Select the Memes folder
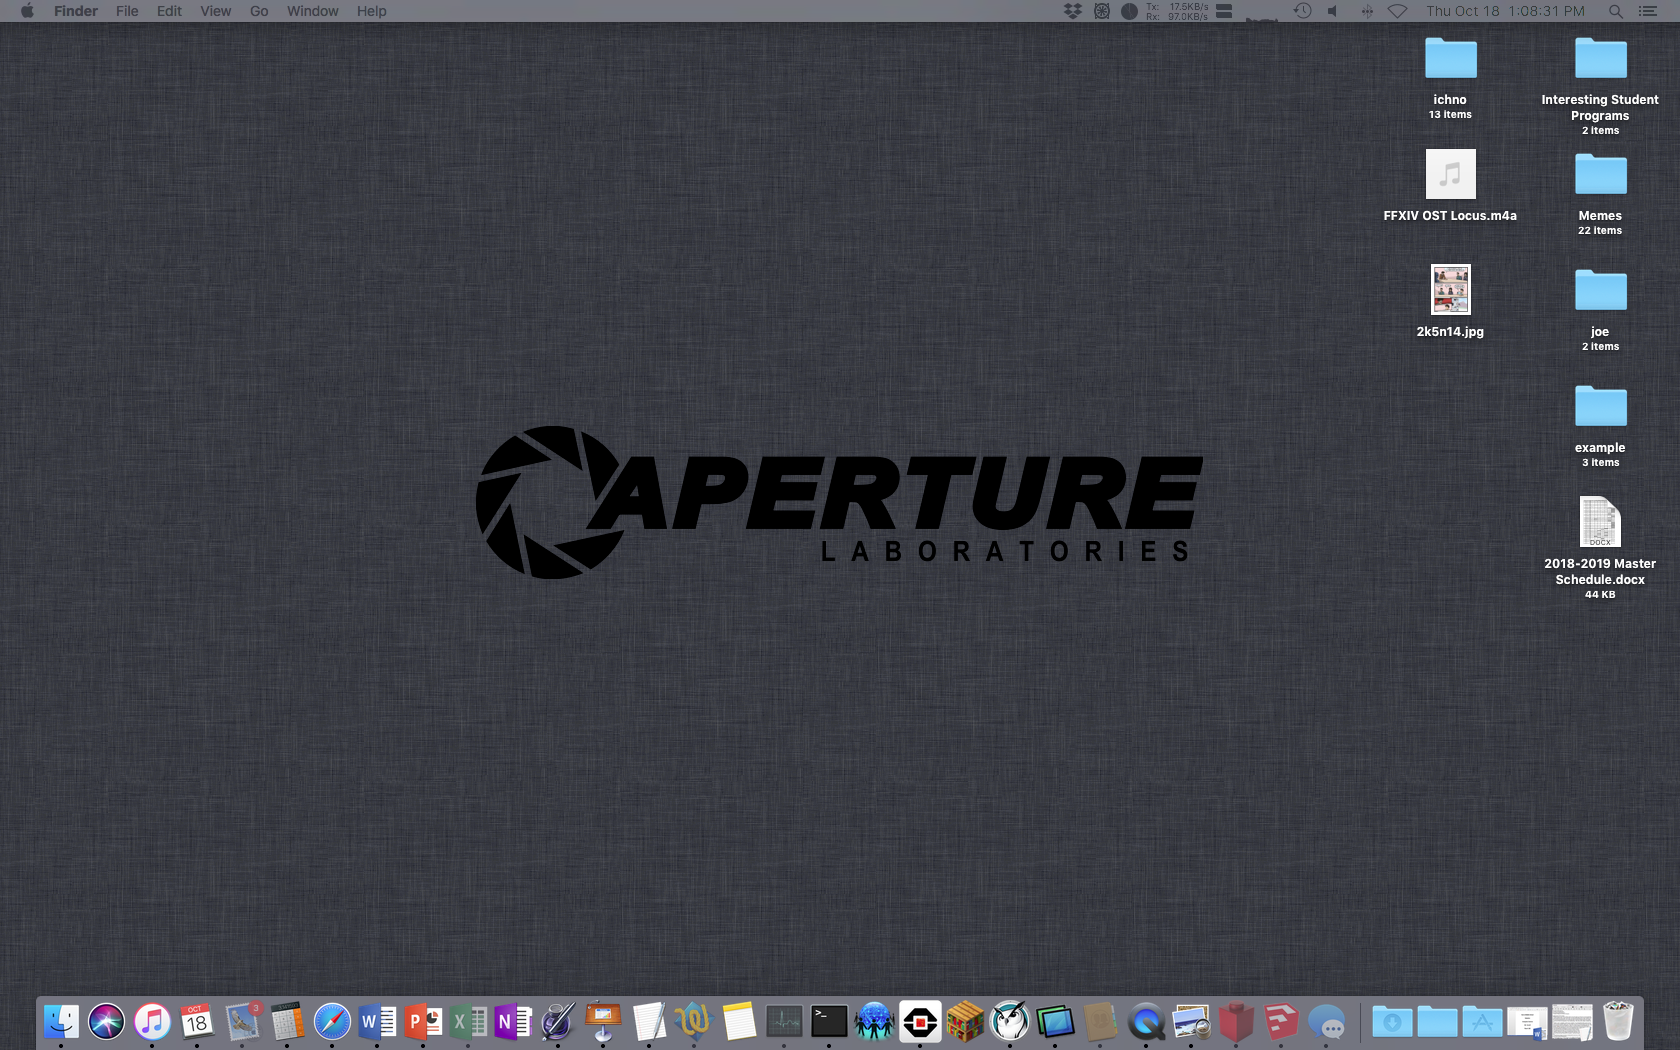Viewport: 1680px width, 1050px height. point(1600,174)
